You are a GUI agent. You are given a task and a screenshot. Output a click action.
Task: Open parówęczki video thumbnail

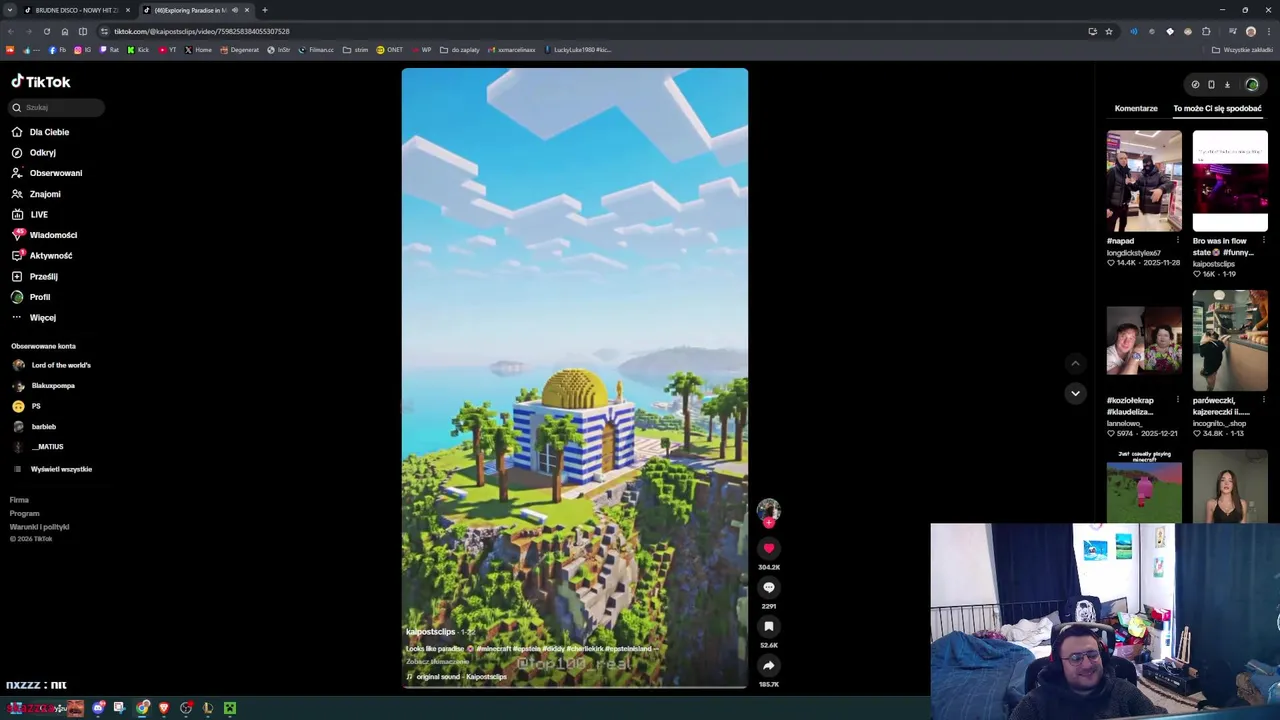[1230, 341]
